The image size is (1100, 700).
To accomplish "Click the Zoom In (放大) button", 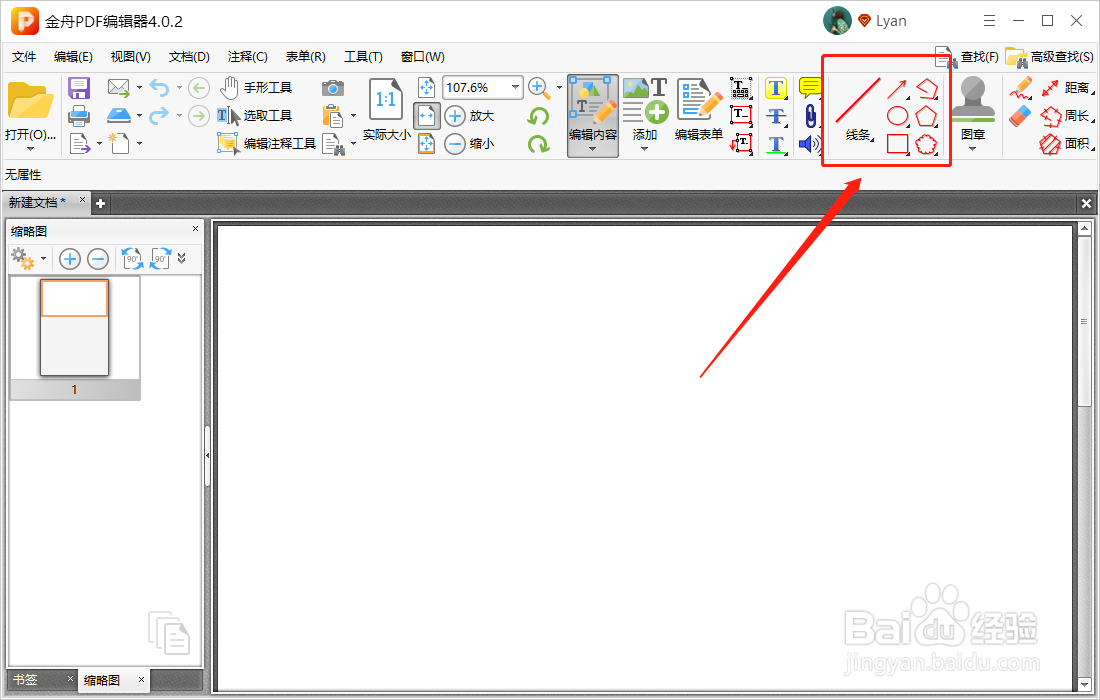I will (x=469, y=116).
